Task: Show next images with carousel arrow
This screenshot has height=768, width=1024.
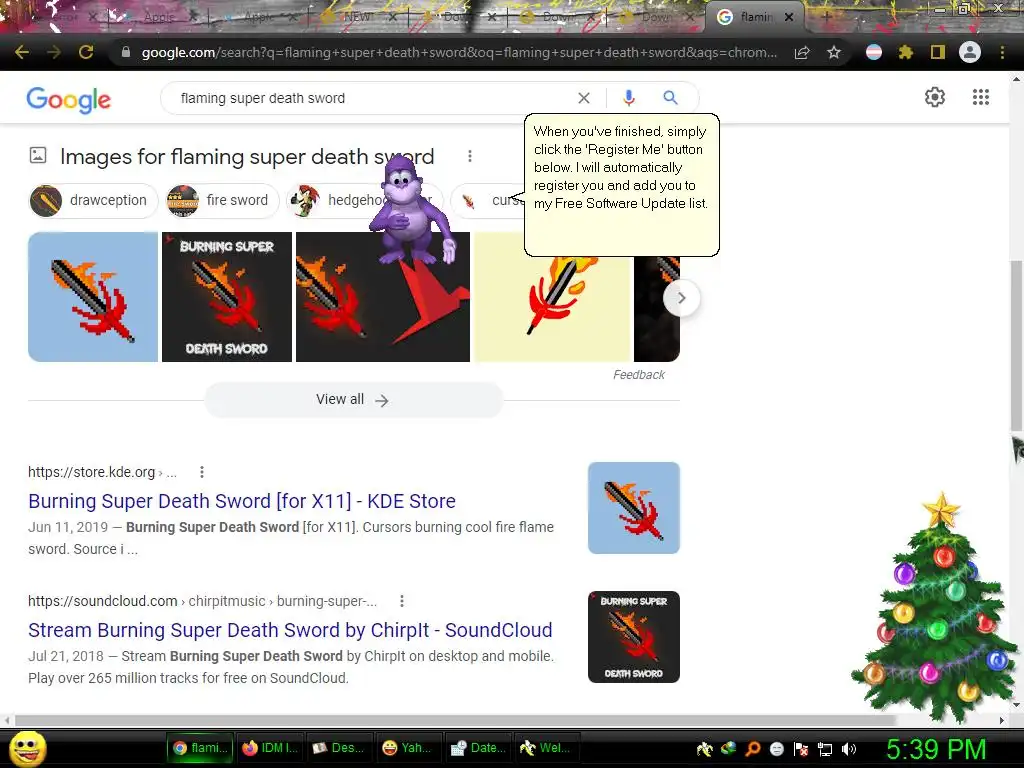Action: tap(681, 298)
